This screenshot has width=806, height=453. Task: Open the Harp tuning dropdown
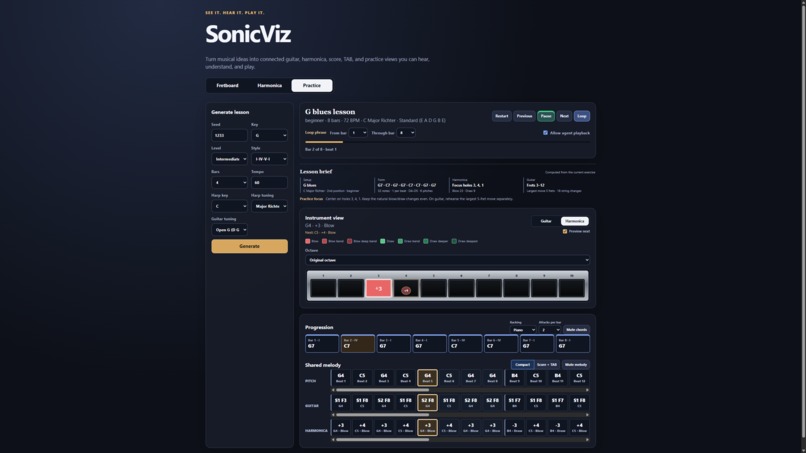tap(269, 206)
